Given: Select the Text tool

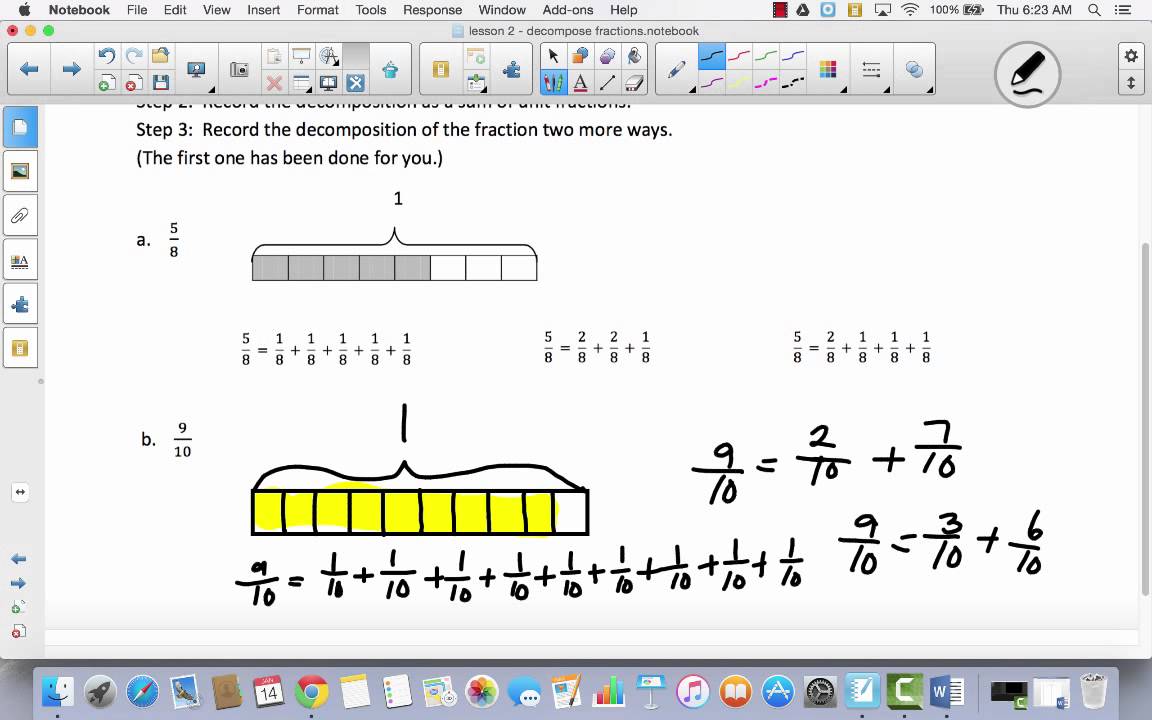Looking at the screenshot, I should pyautogui.click(x=580, y=82).
